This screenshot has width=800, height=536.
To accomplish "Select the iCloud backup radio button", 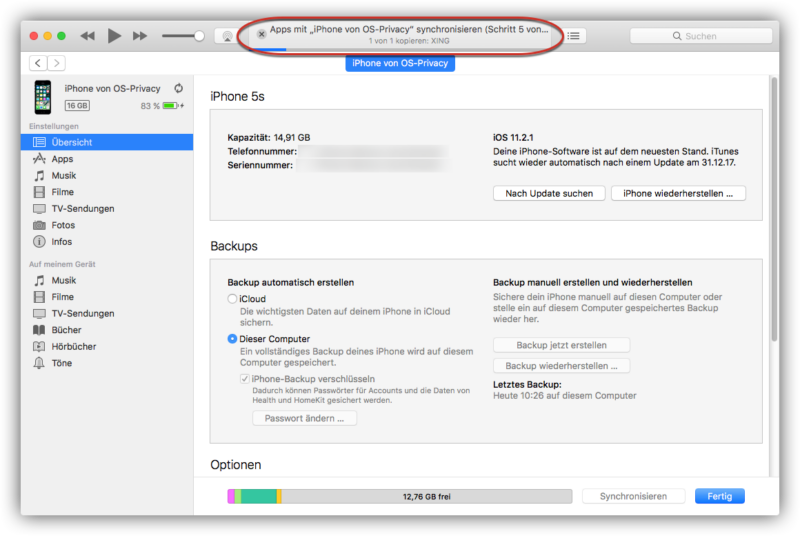I will [x=232, y=299].
